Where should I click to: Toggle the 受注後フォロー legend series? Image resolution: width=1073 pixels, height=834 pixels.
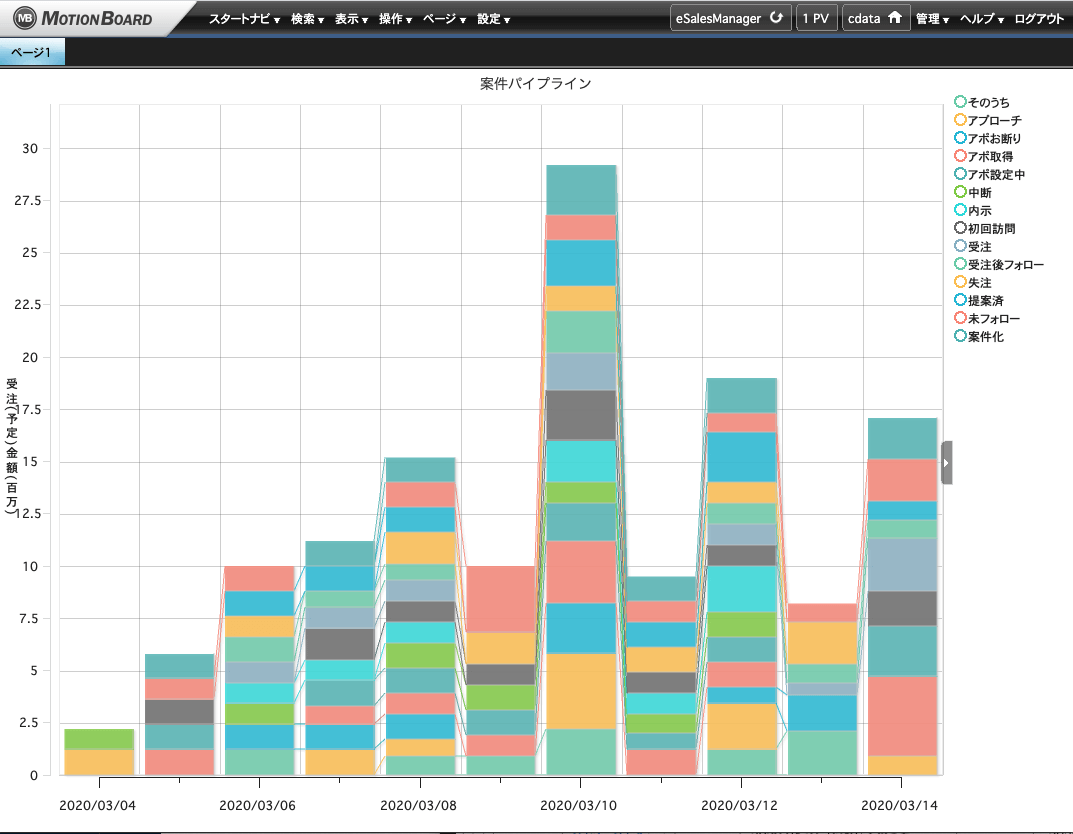(1000, 264)
